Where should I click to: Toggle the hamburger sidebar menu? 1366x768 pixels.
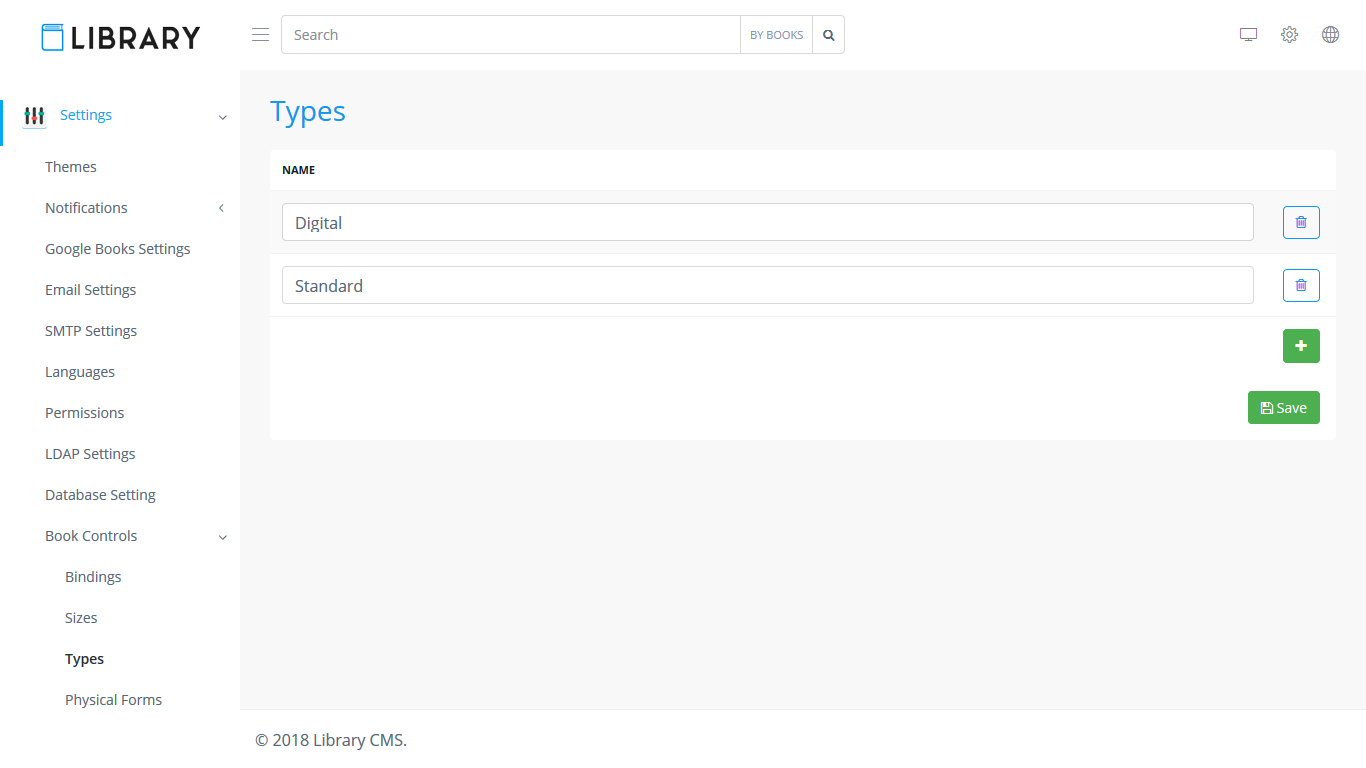pos(260,35)
